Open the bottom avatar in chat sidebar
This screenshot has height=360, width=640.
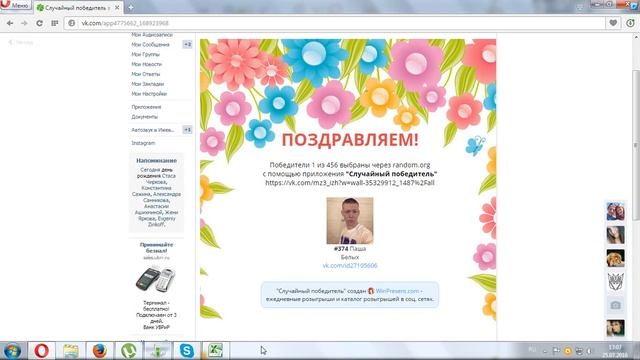point(615,328)
